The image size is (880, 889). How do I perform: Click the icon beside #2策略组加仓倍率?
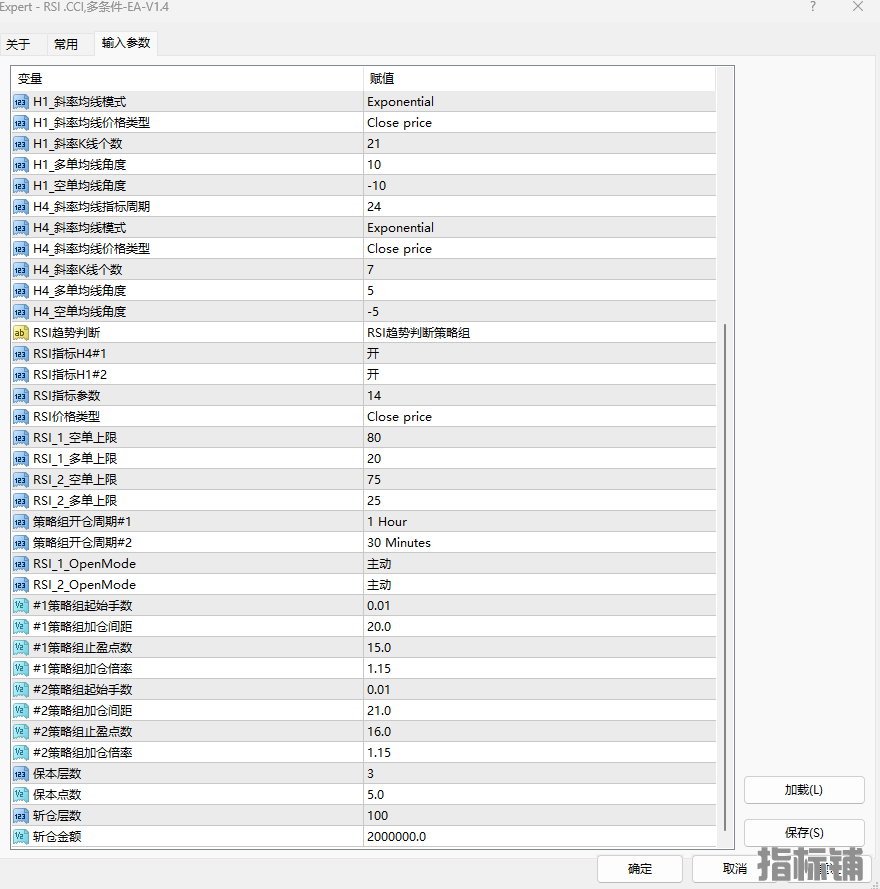coord(20,753)
